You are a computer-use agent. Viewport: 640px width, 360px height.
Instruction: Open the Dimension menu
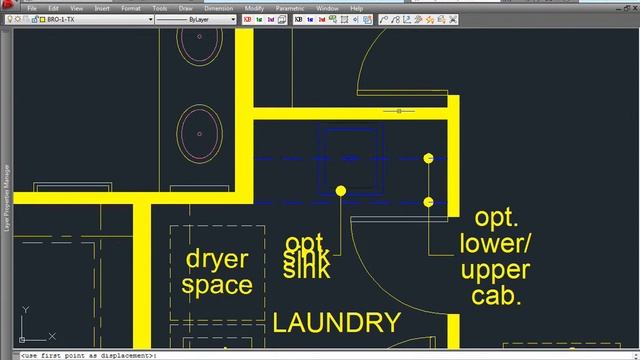click(218, 8)
